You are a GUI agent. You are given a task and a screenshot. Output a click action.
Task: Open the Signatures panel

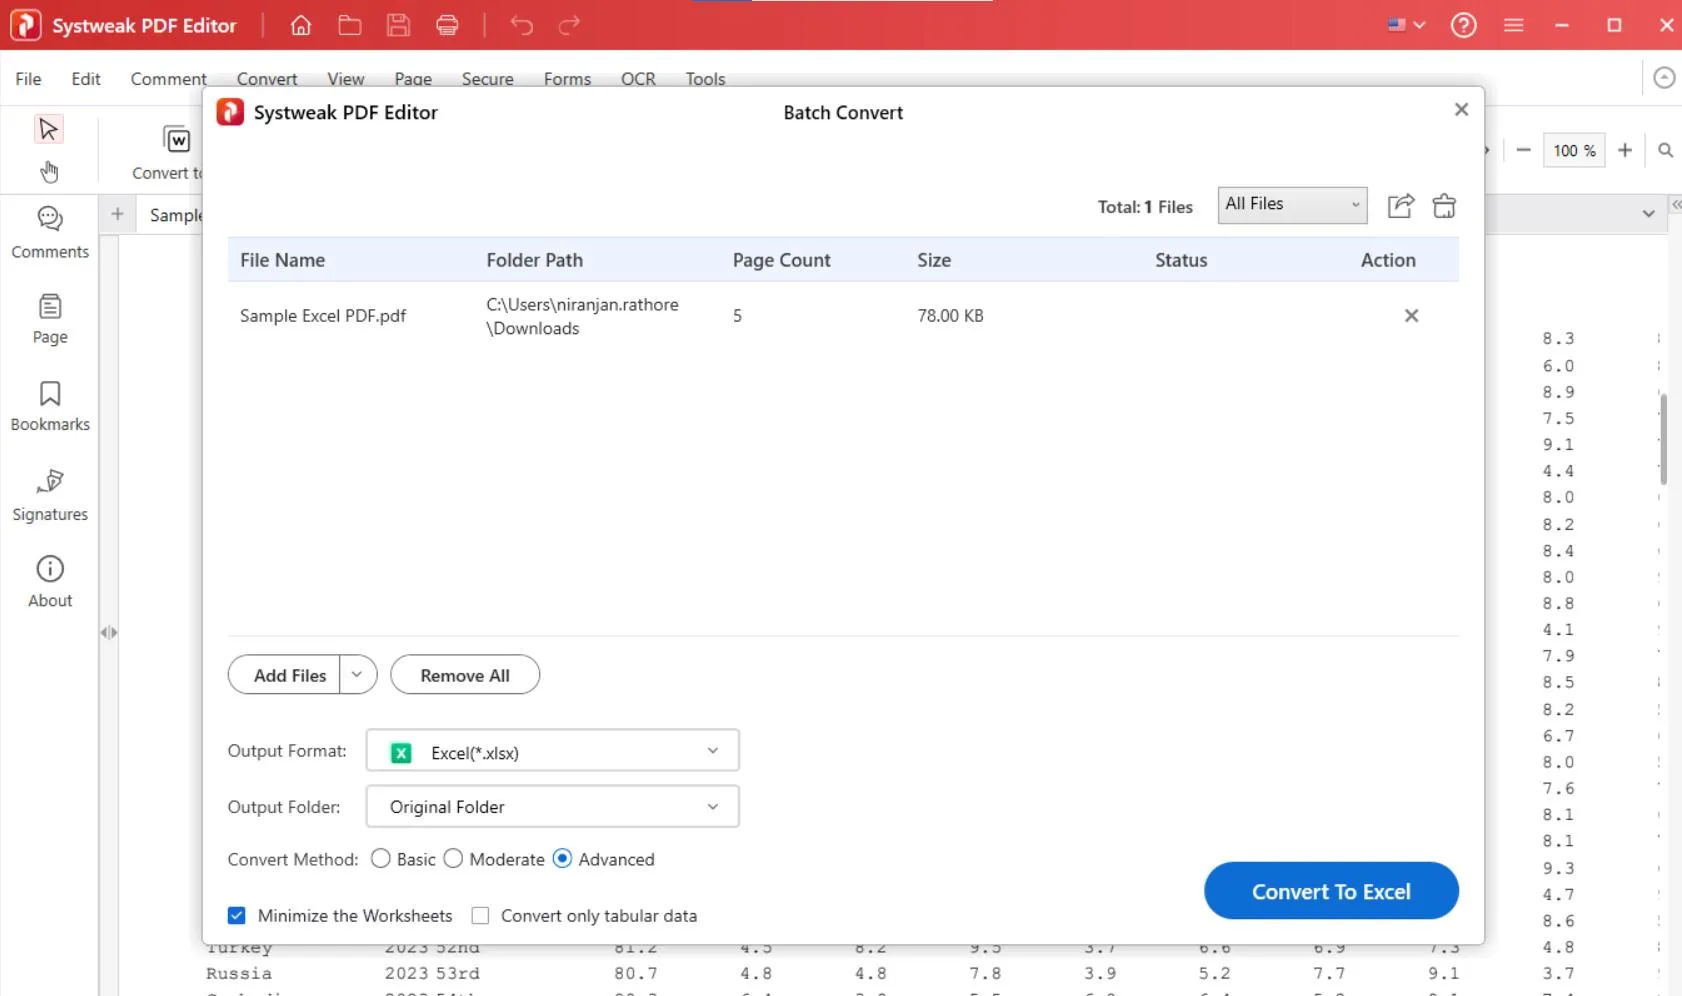coord(48,495)
